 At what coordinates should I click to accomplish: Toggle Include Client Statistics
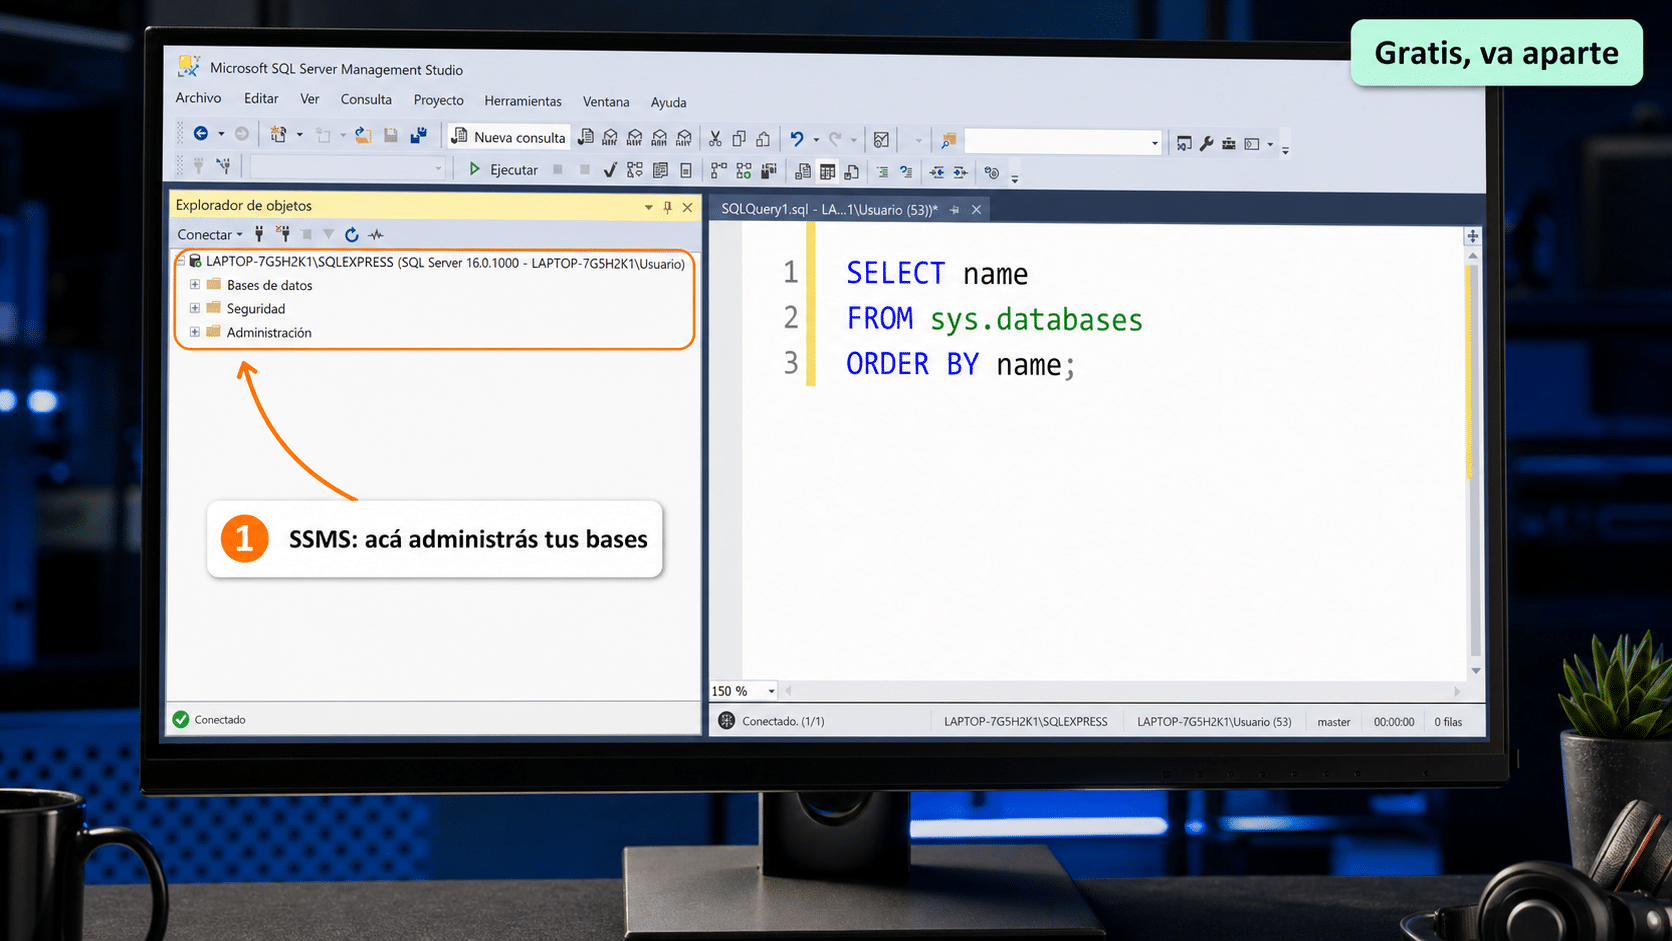(768, 171)
